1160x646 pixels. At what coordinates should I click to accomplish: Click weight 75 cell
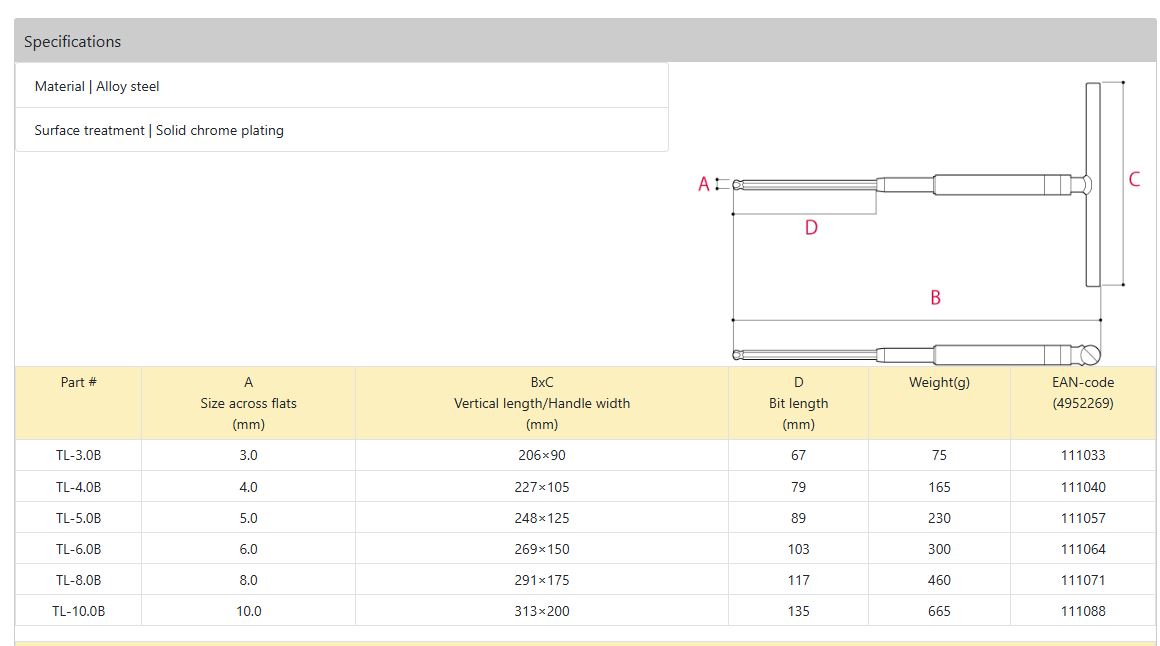pos(939,455)
